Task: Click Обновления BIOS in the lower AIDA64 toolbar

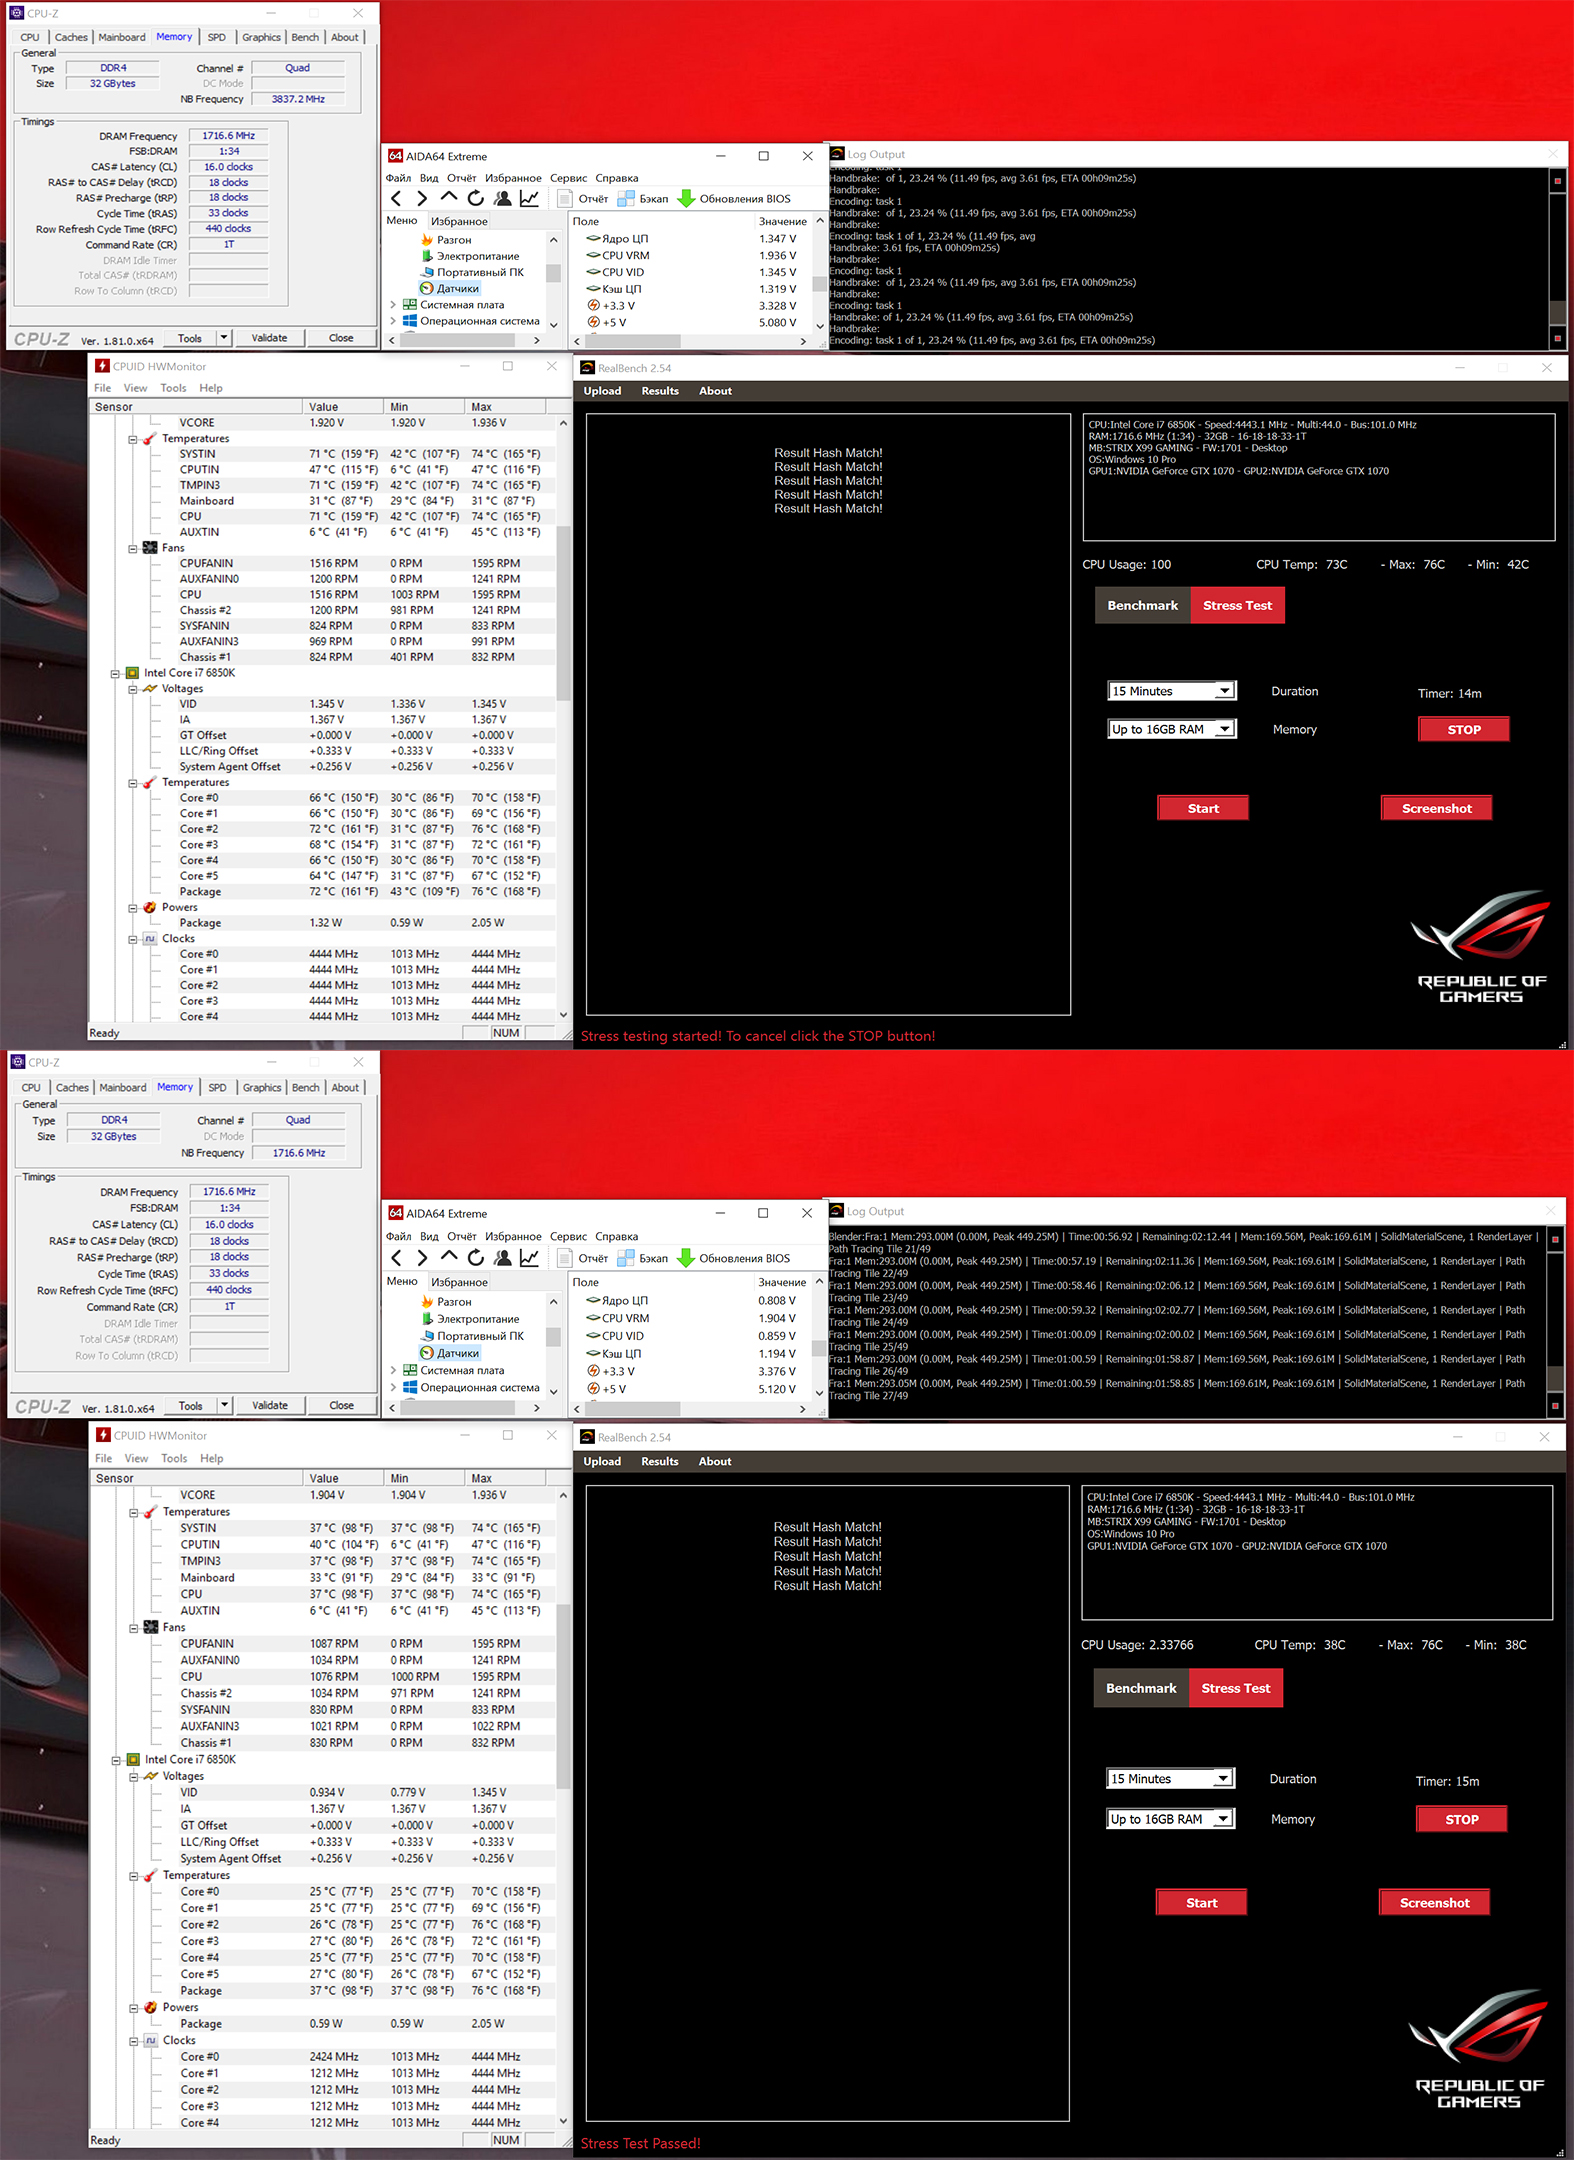Action: click(734, 1258)
